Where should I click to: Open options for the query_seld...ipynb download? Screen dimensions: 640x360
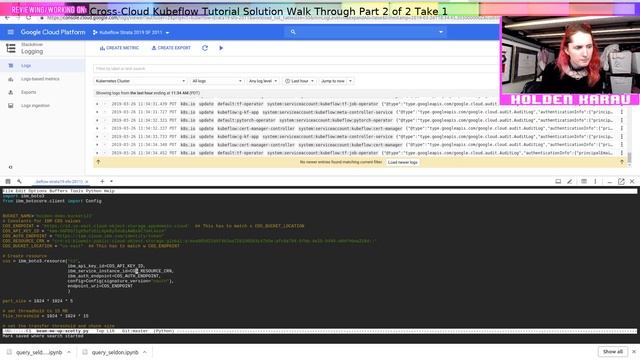coord(69,352)
